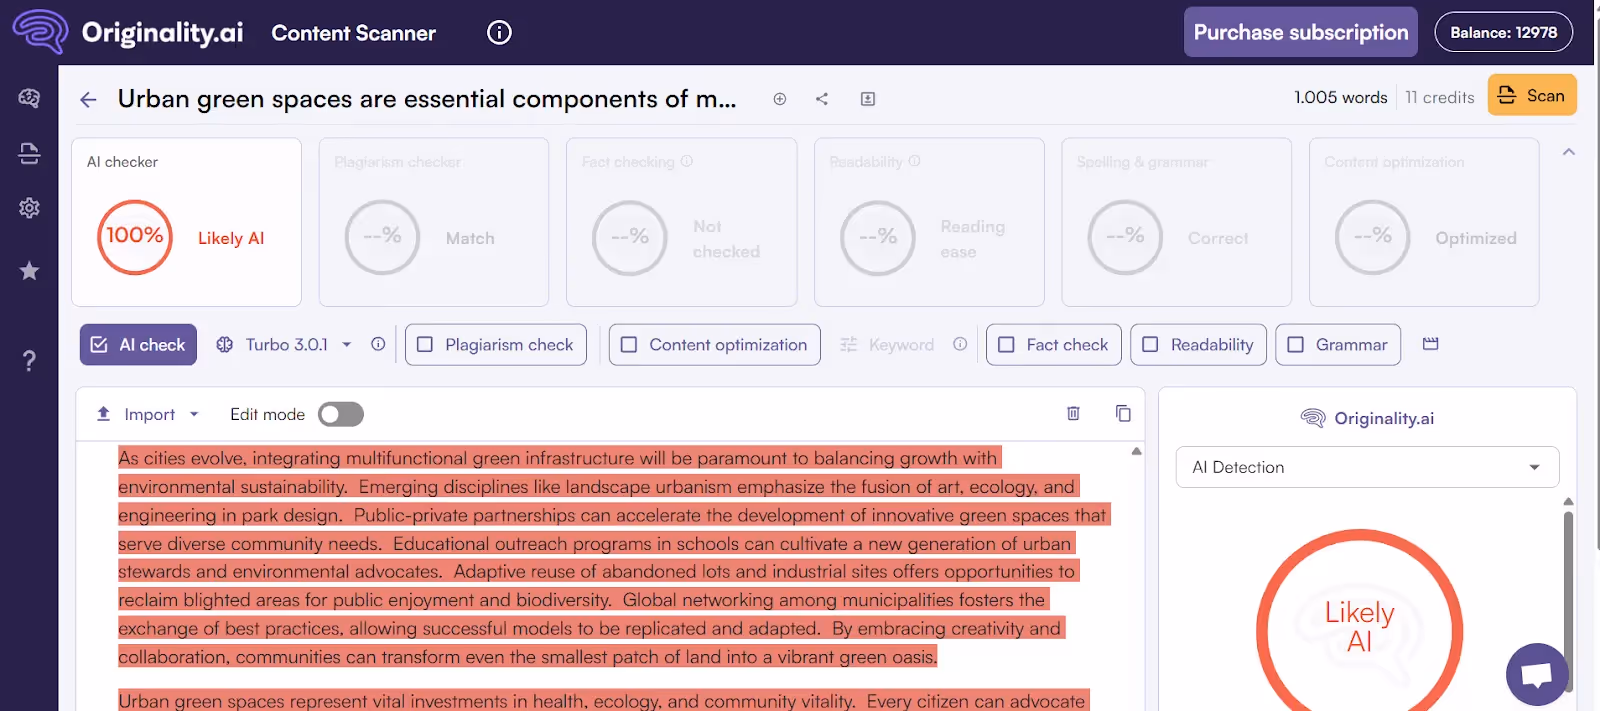This screenshot has width=1600, height=711.
Task: Open the Spelling & grammar card
Action: (x=1177, y=222)
